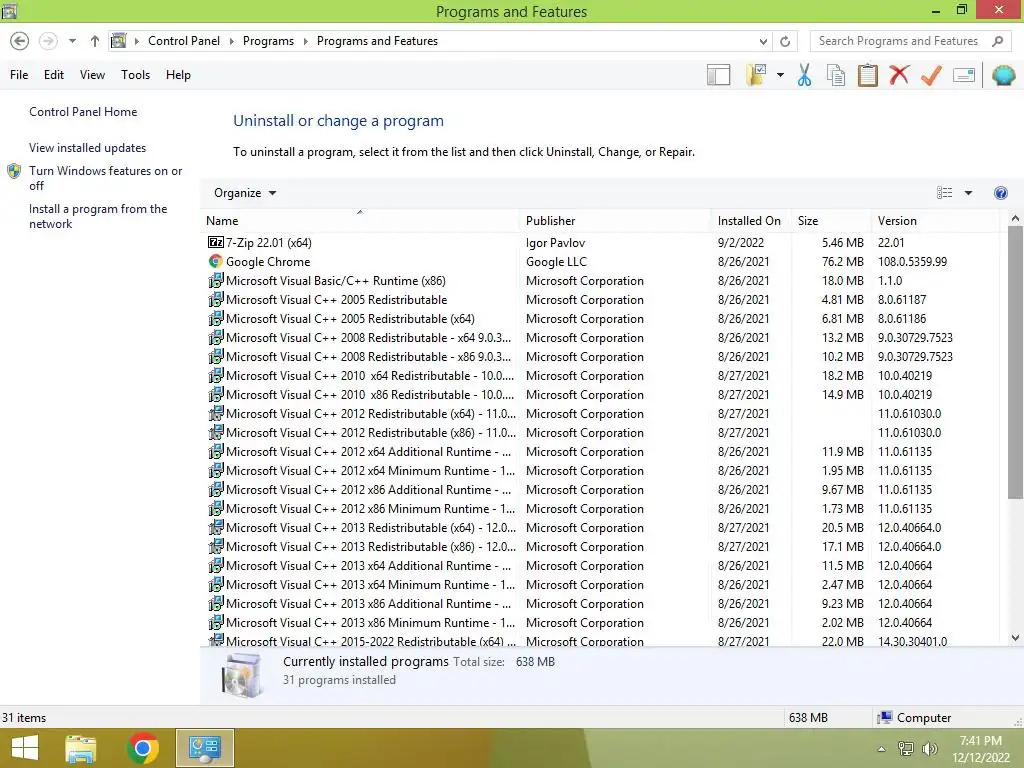Viewport: 1024px width, 768px height.
Task: Click the scroll up arrow of program list
Action: (x=1015, y=219)
